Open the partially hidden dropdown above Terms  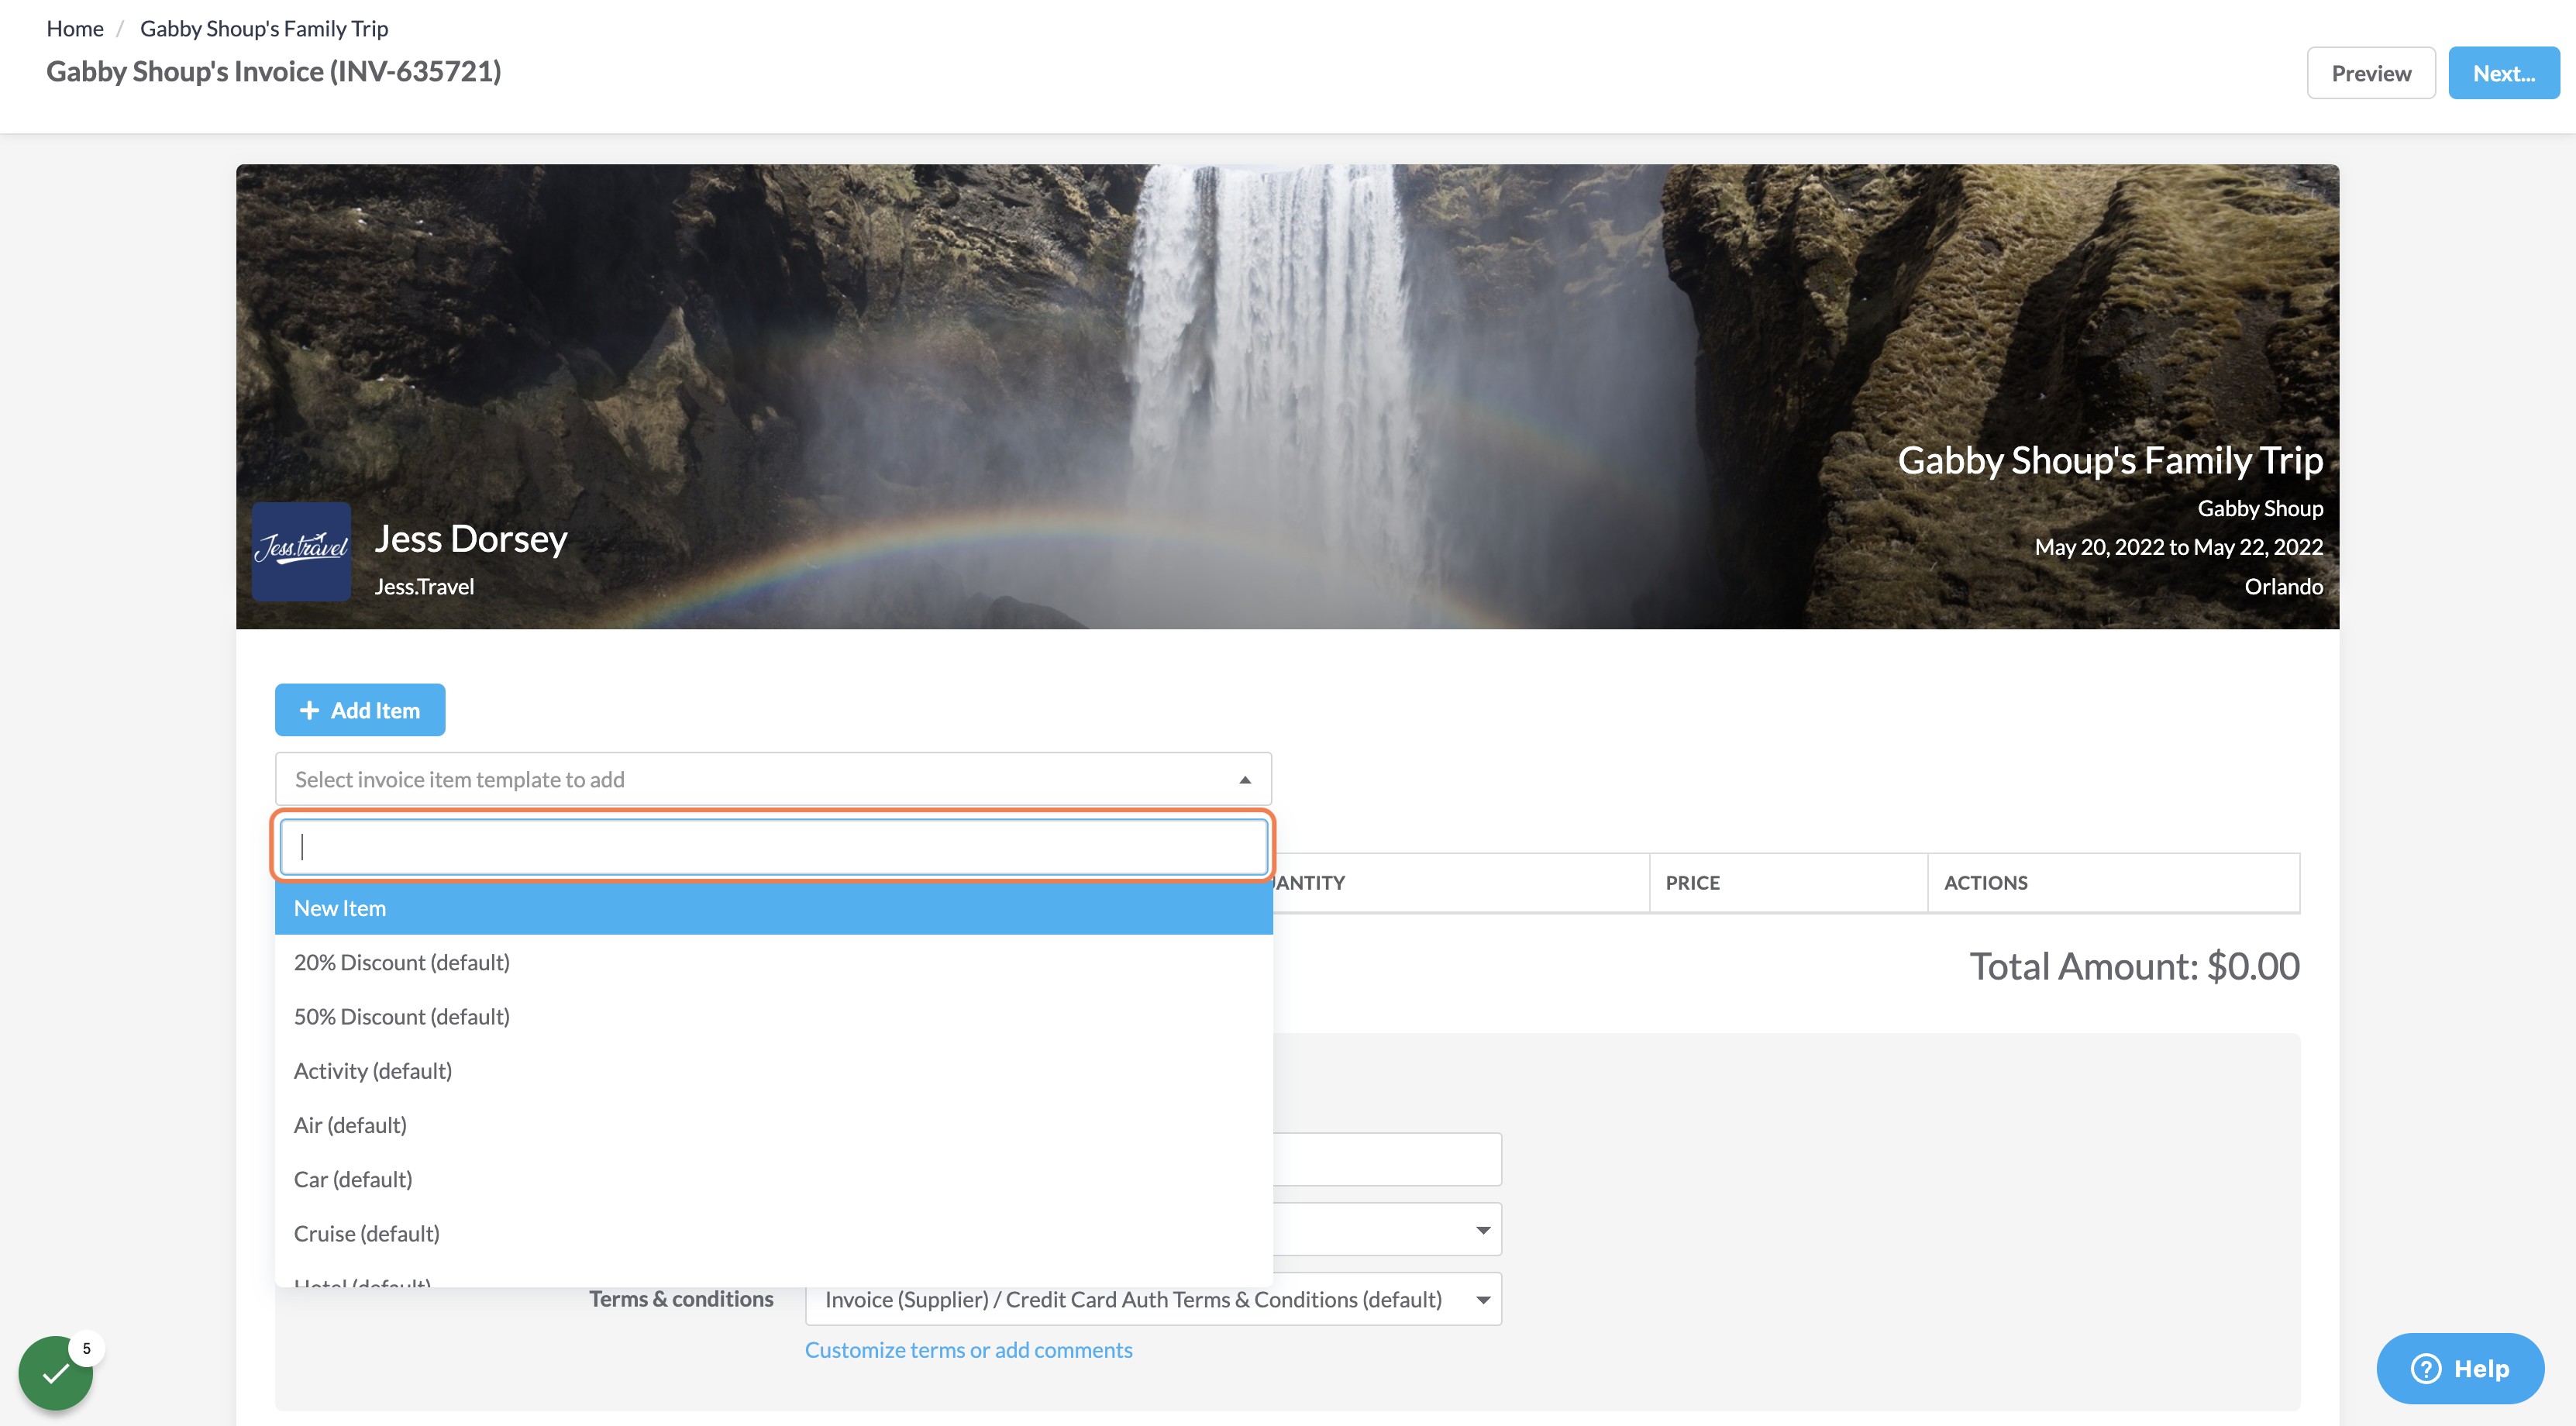pos(1388,1229)
